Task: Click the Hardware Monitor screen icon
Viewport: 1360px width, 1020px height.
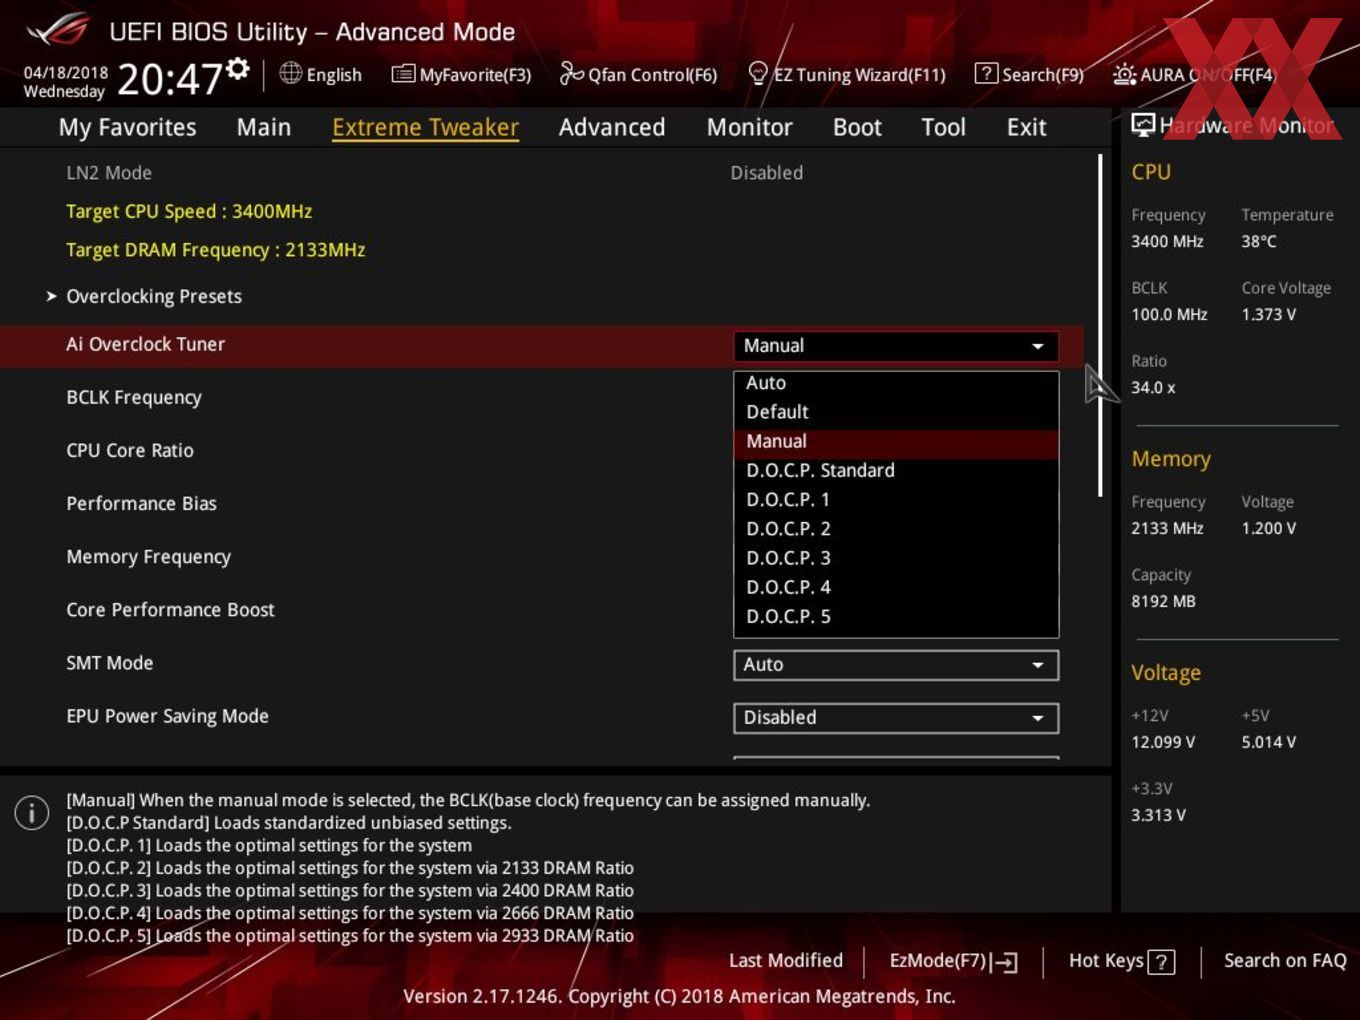Action: (1143, 124)
